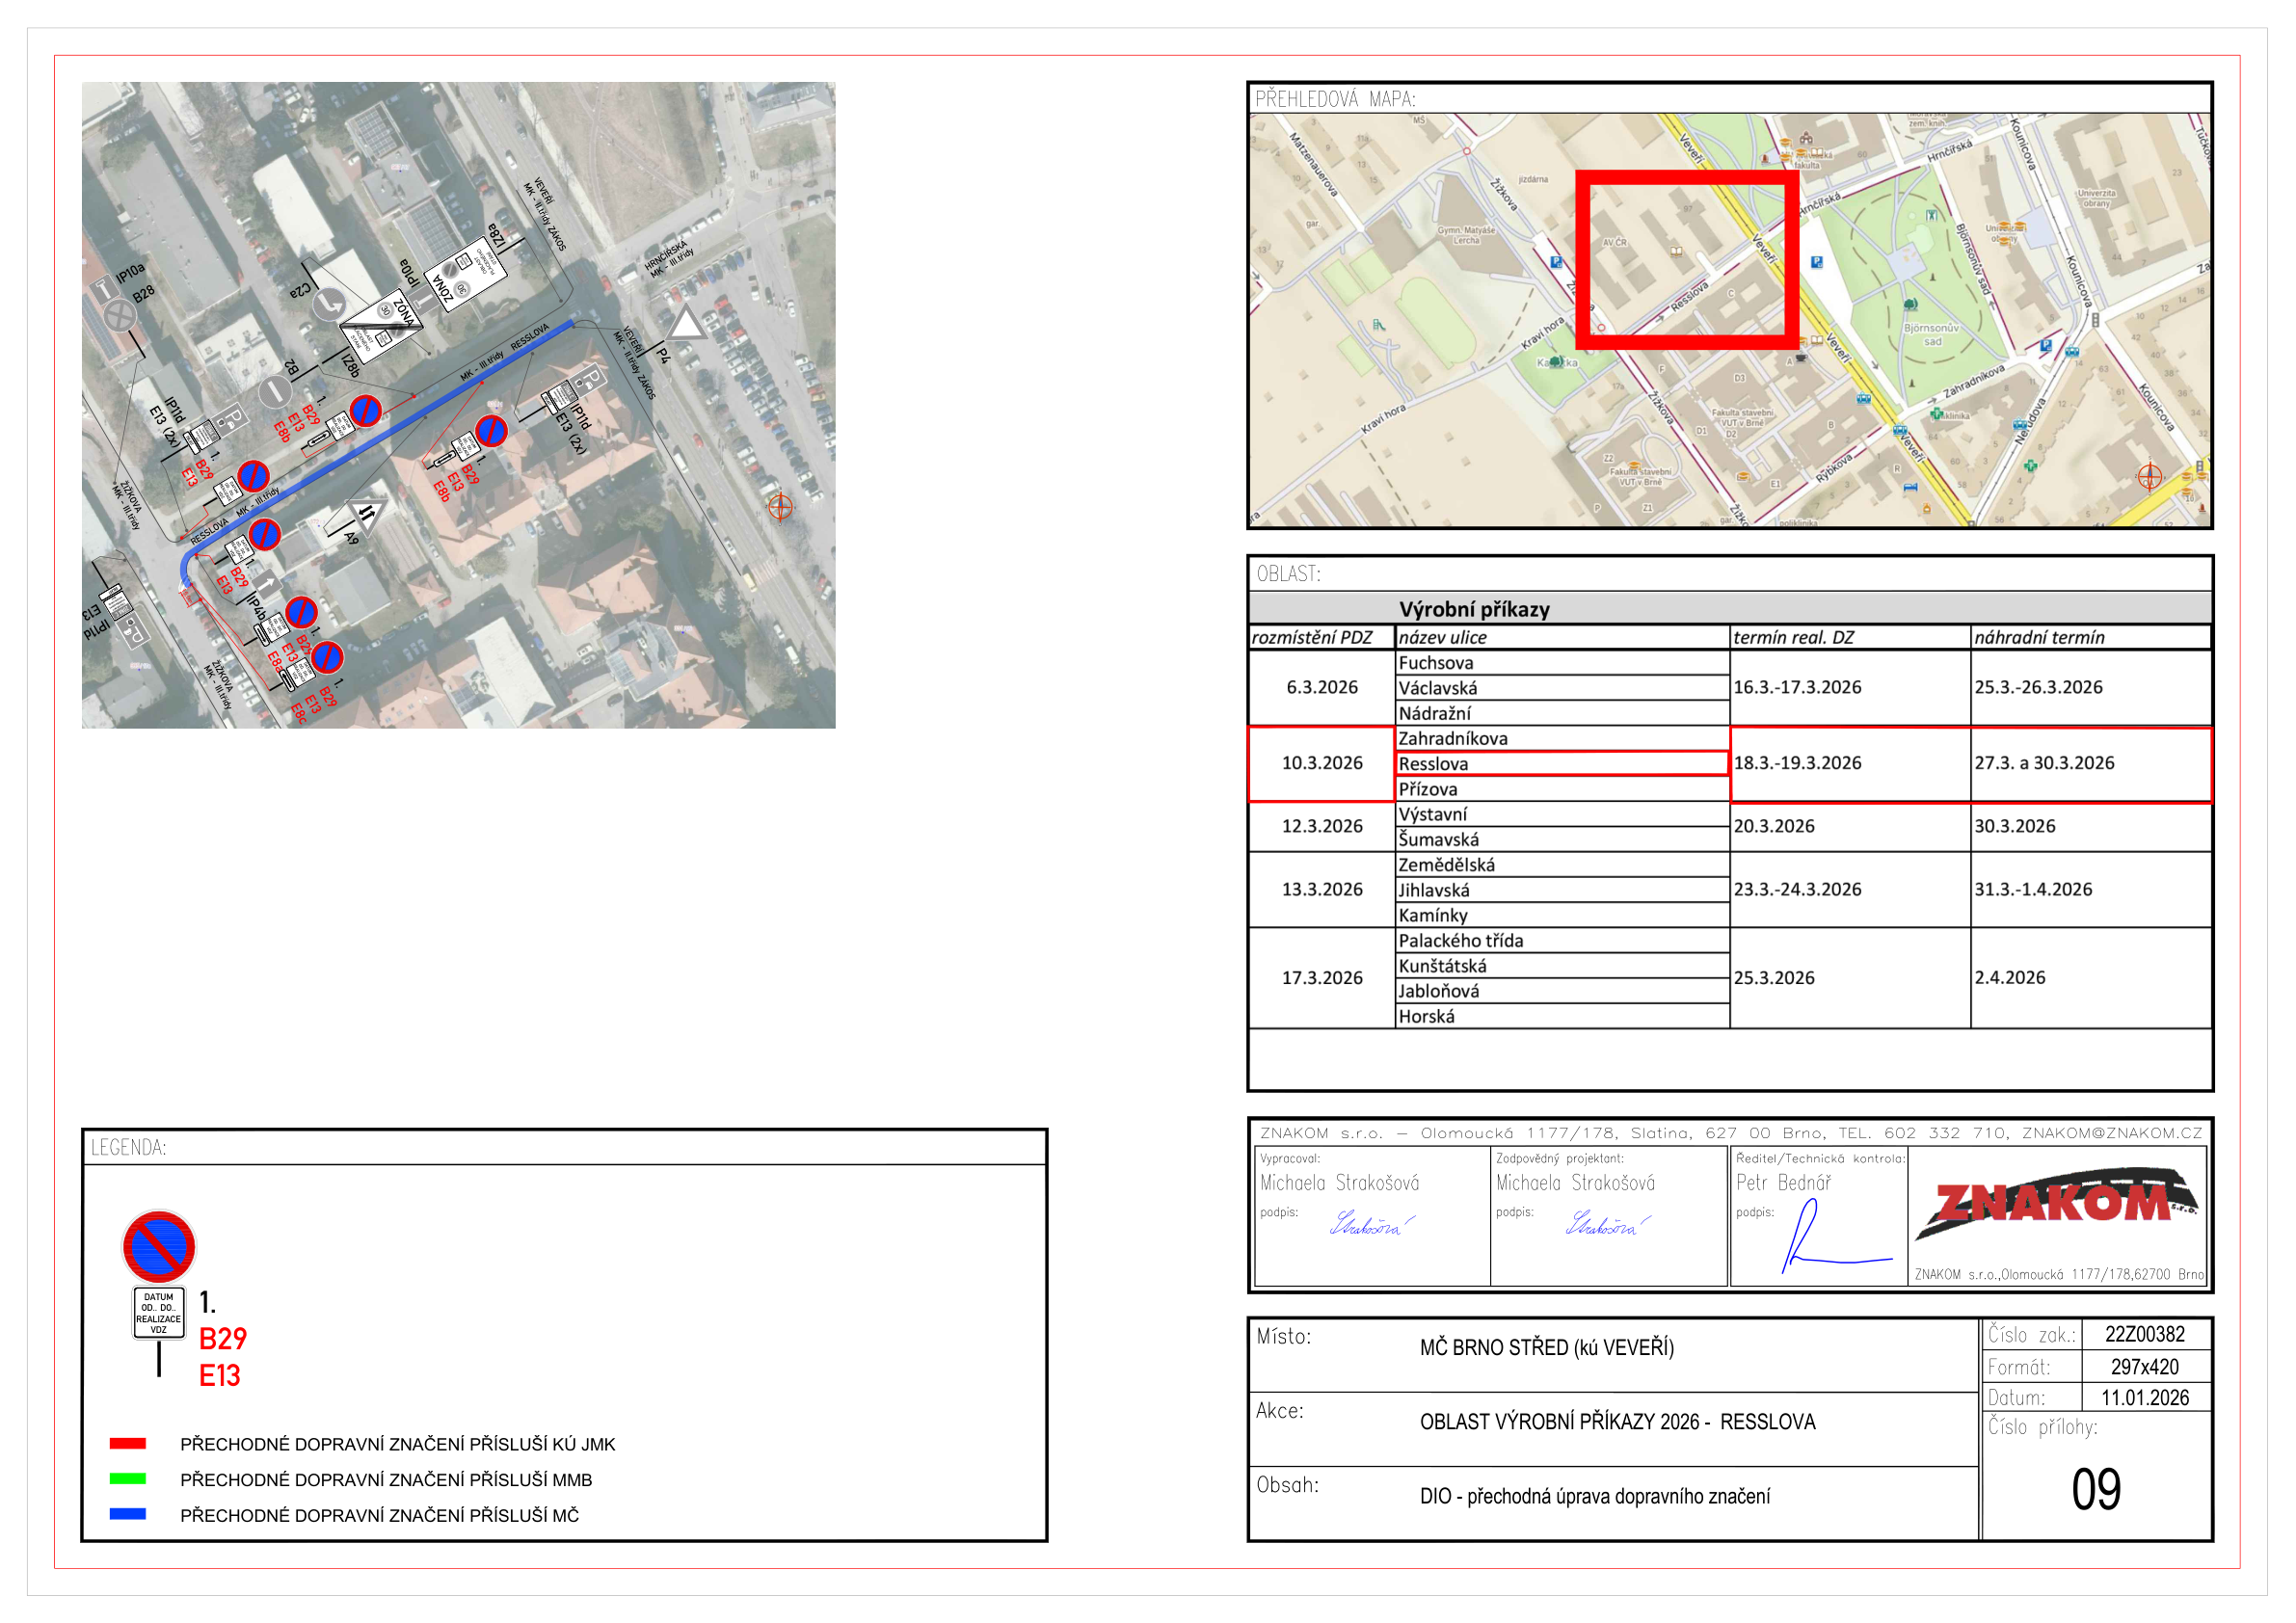Click 'OBLAST VÝROBNÍ PŘÍKAZY 2026 - RESSLOVA' title
Screen dimensions: 2296x1623
(1618, 1421)
